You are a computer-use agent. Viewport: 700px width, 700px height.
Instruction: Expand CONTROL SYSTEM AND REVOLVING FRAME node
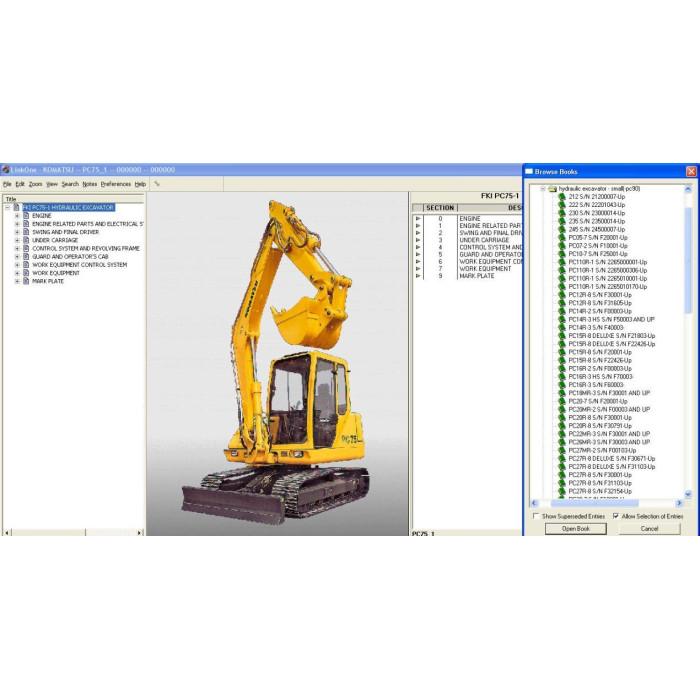click(x=17, y=249)
